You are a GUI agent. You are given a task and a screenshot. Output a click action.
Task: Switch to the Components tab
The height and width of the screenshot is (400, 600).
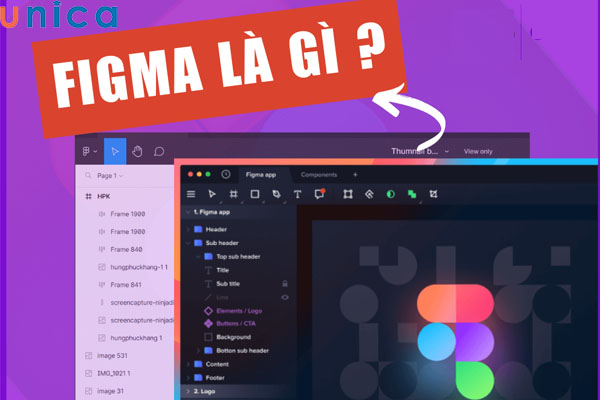point(319,175)
